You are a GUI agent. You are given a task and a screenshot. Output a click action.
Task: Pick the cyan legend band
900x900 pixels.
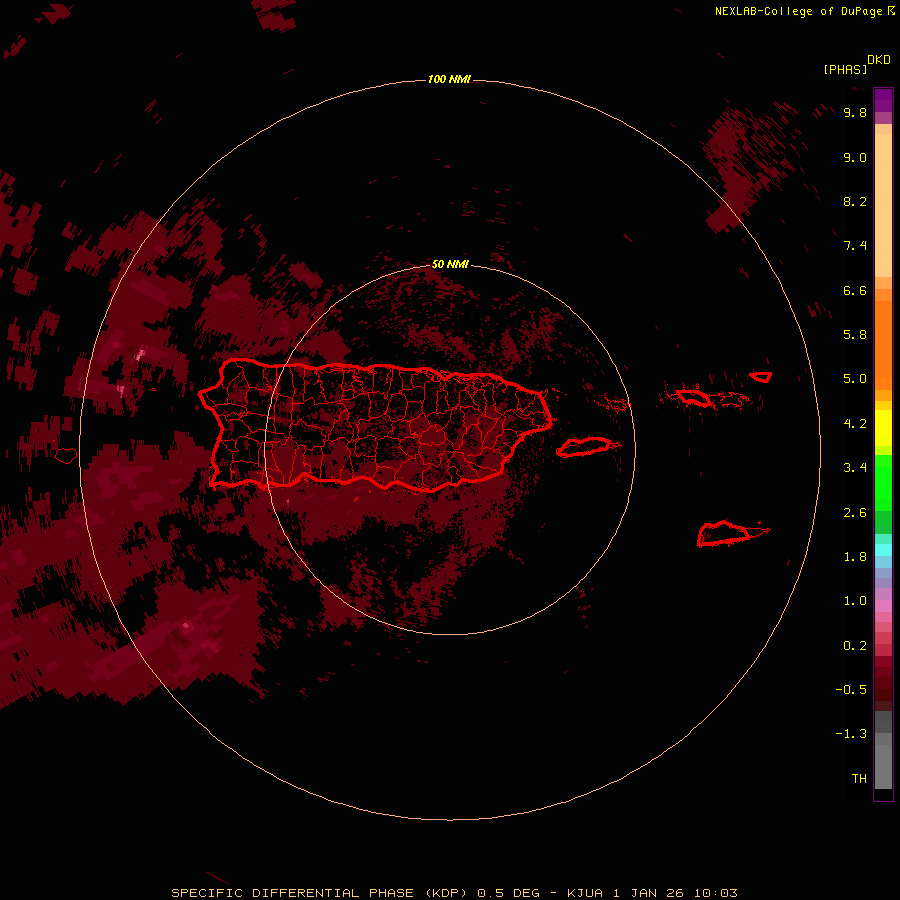click(x=883, y=550)
